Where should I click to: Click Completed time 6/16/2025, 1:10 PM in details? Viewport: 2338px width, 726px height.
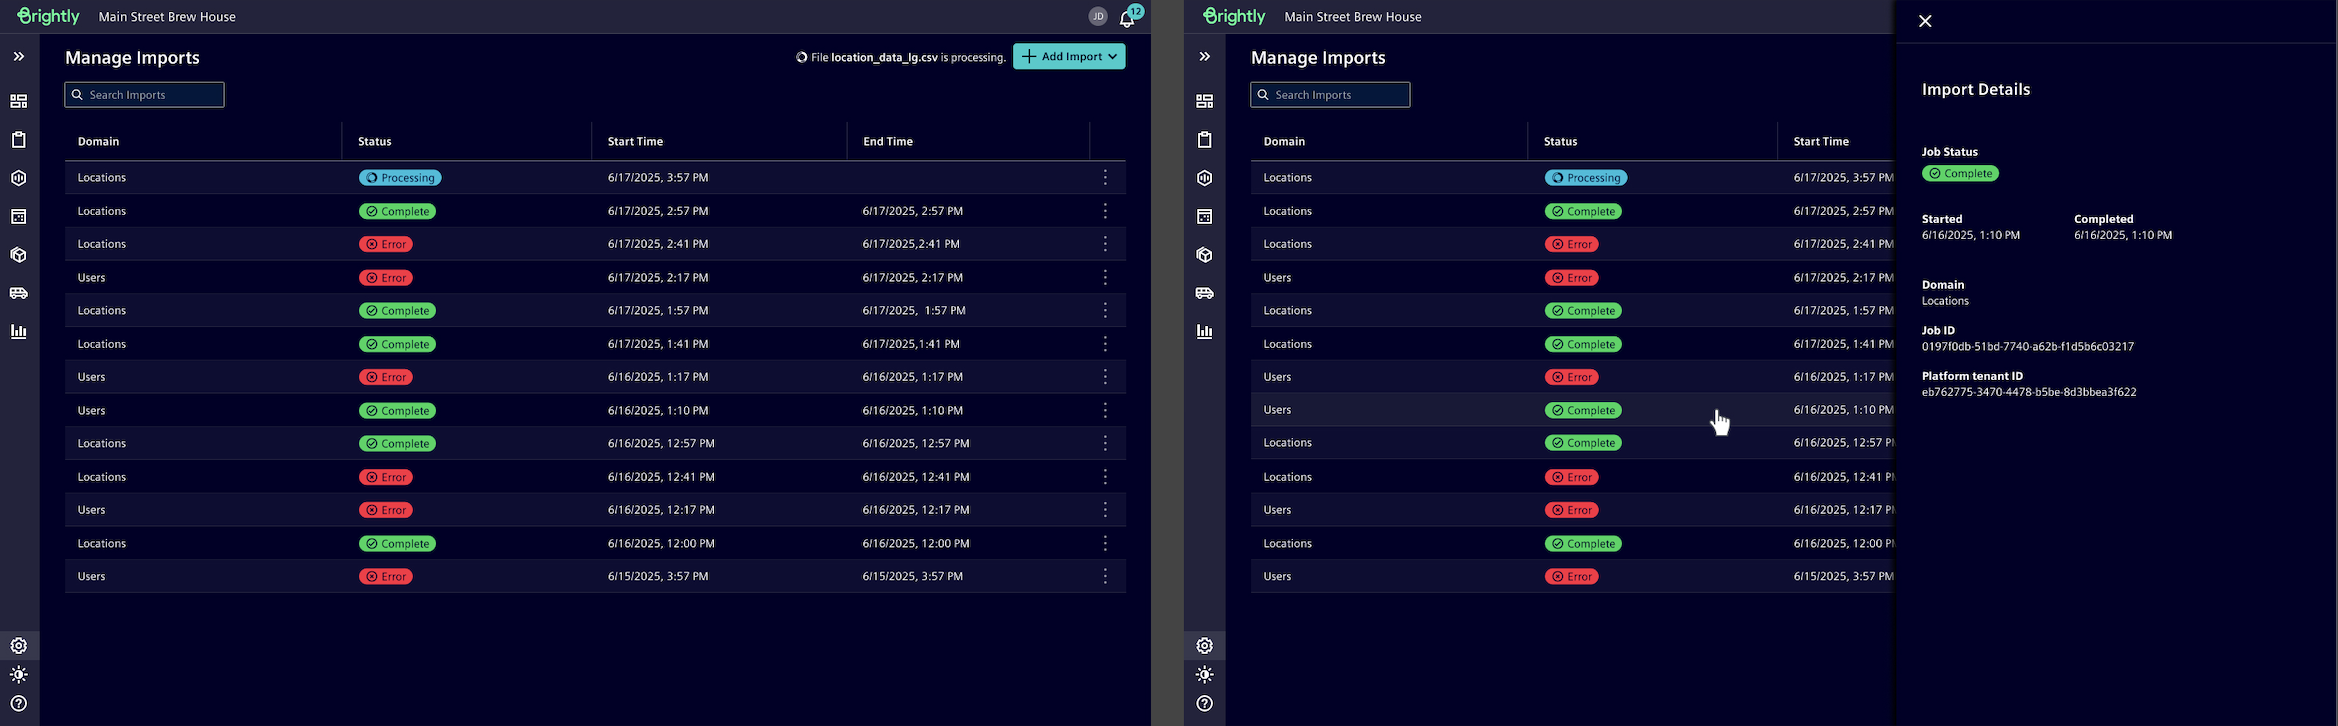[x=2123, y=236]
